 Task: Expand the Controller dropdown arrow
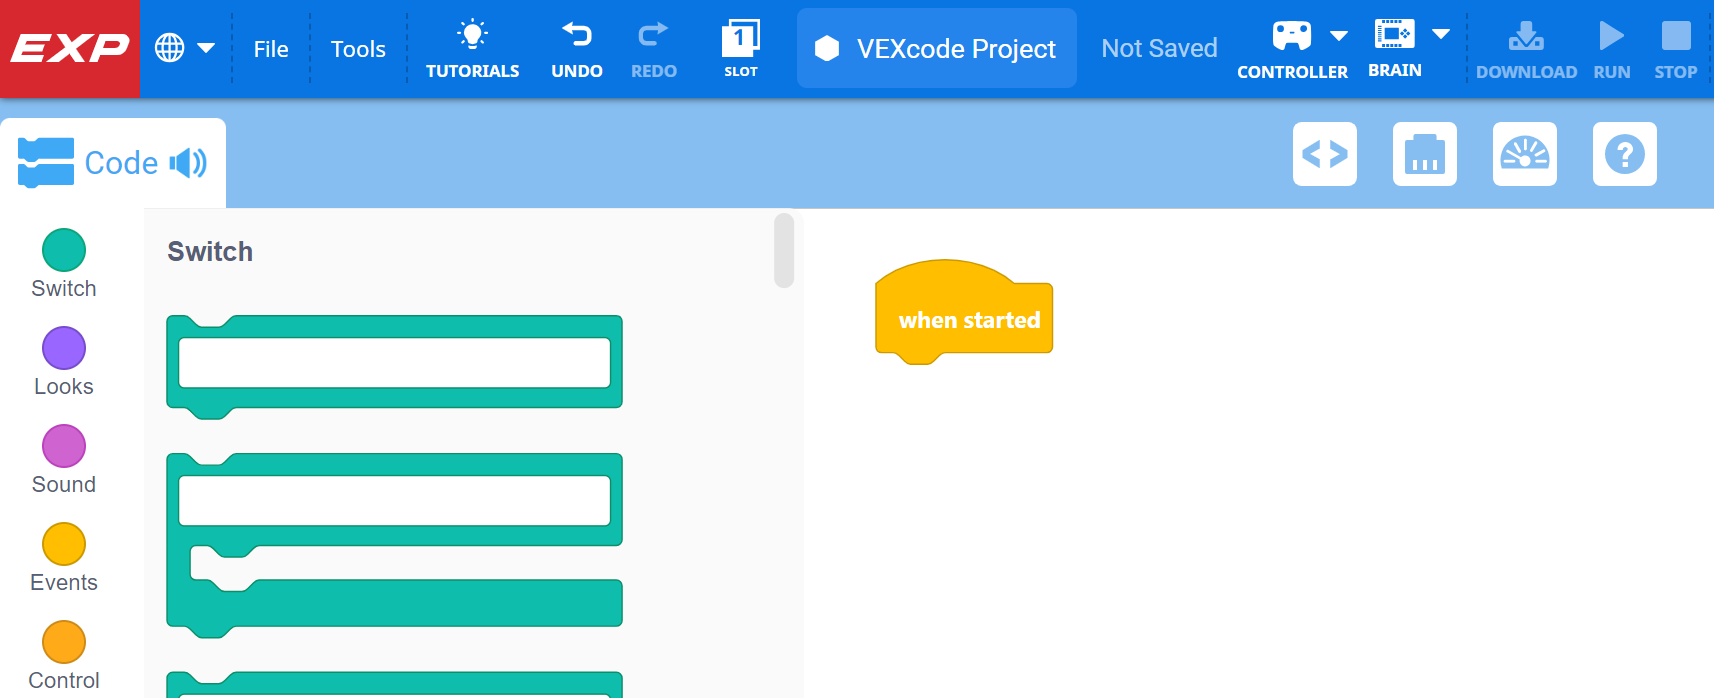click(x=1339, y=36)
